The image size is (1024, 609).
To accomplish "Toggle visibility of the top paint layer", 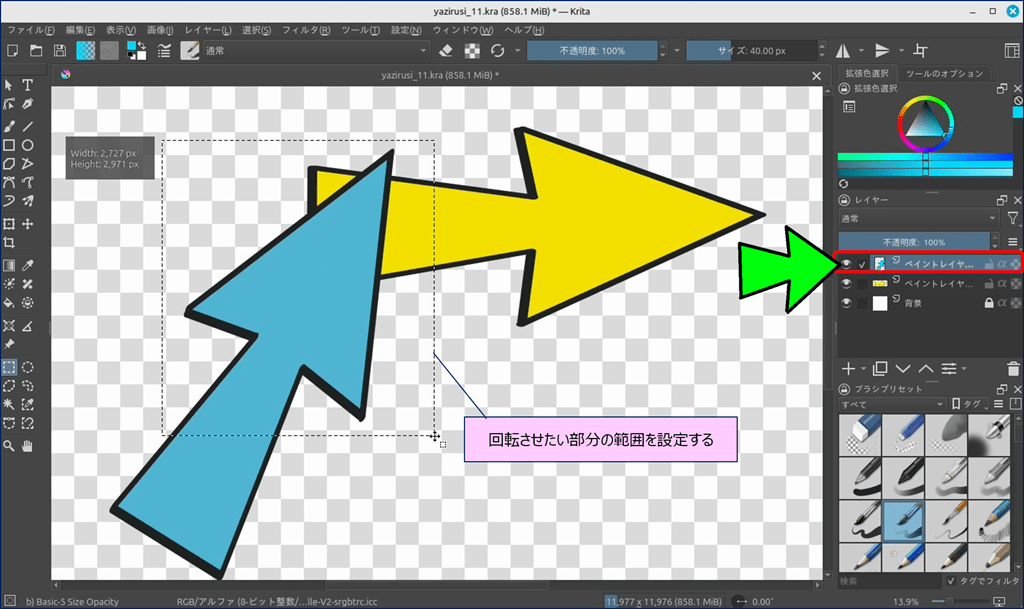I will (x=847, y=263).
